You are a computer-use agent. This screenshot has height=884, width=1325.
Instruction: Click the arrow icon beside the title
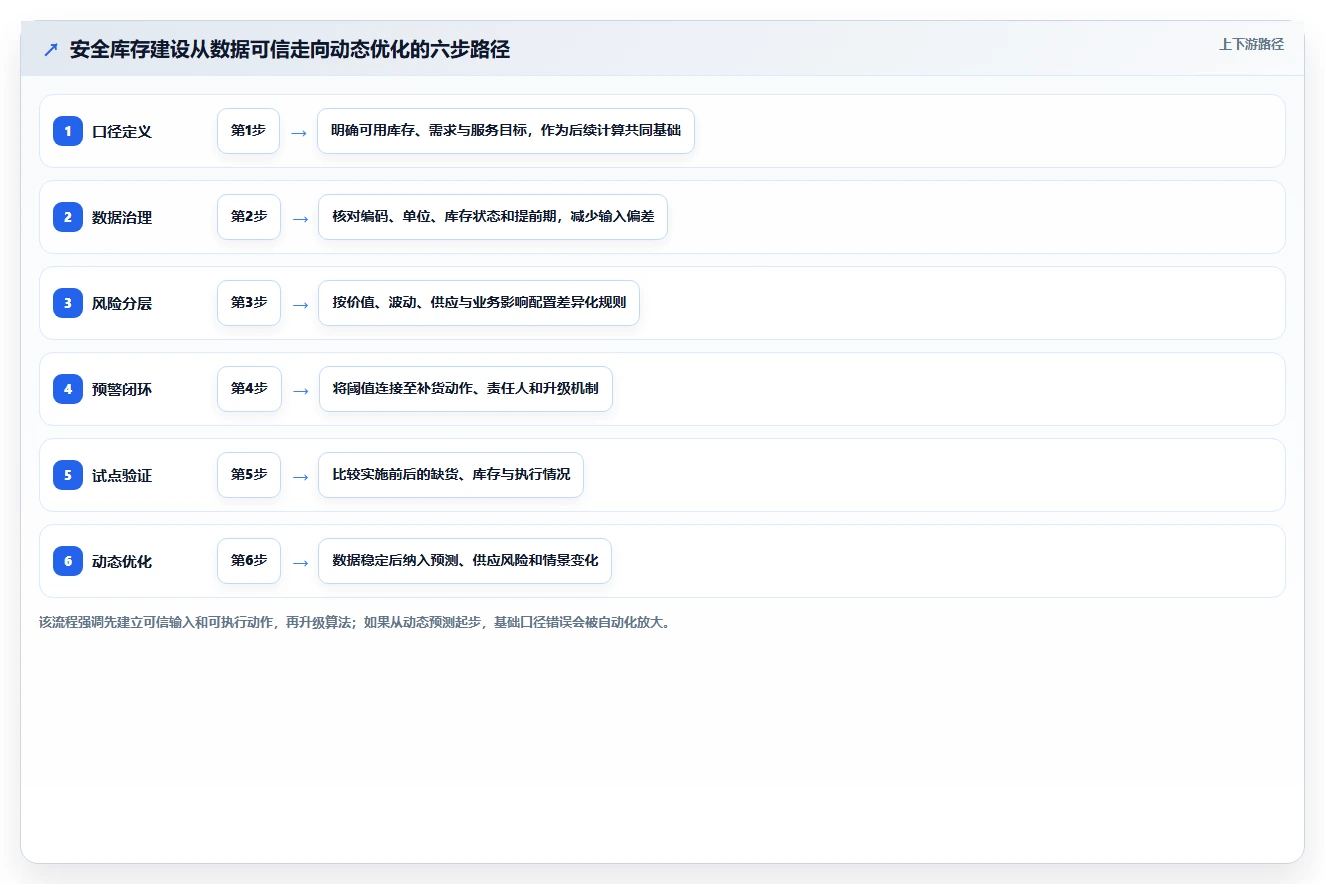click(x=51, y=50)
